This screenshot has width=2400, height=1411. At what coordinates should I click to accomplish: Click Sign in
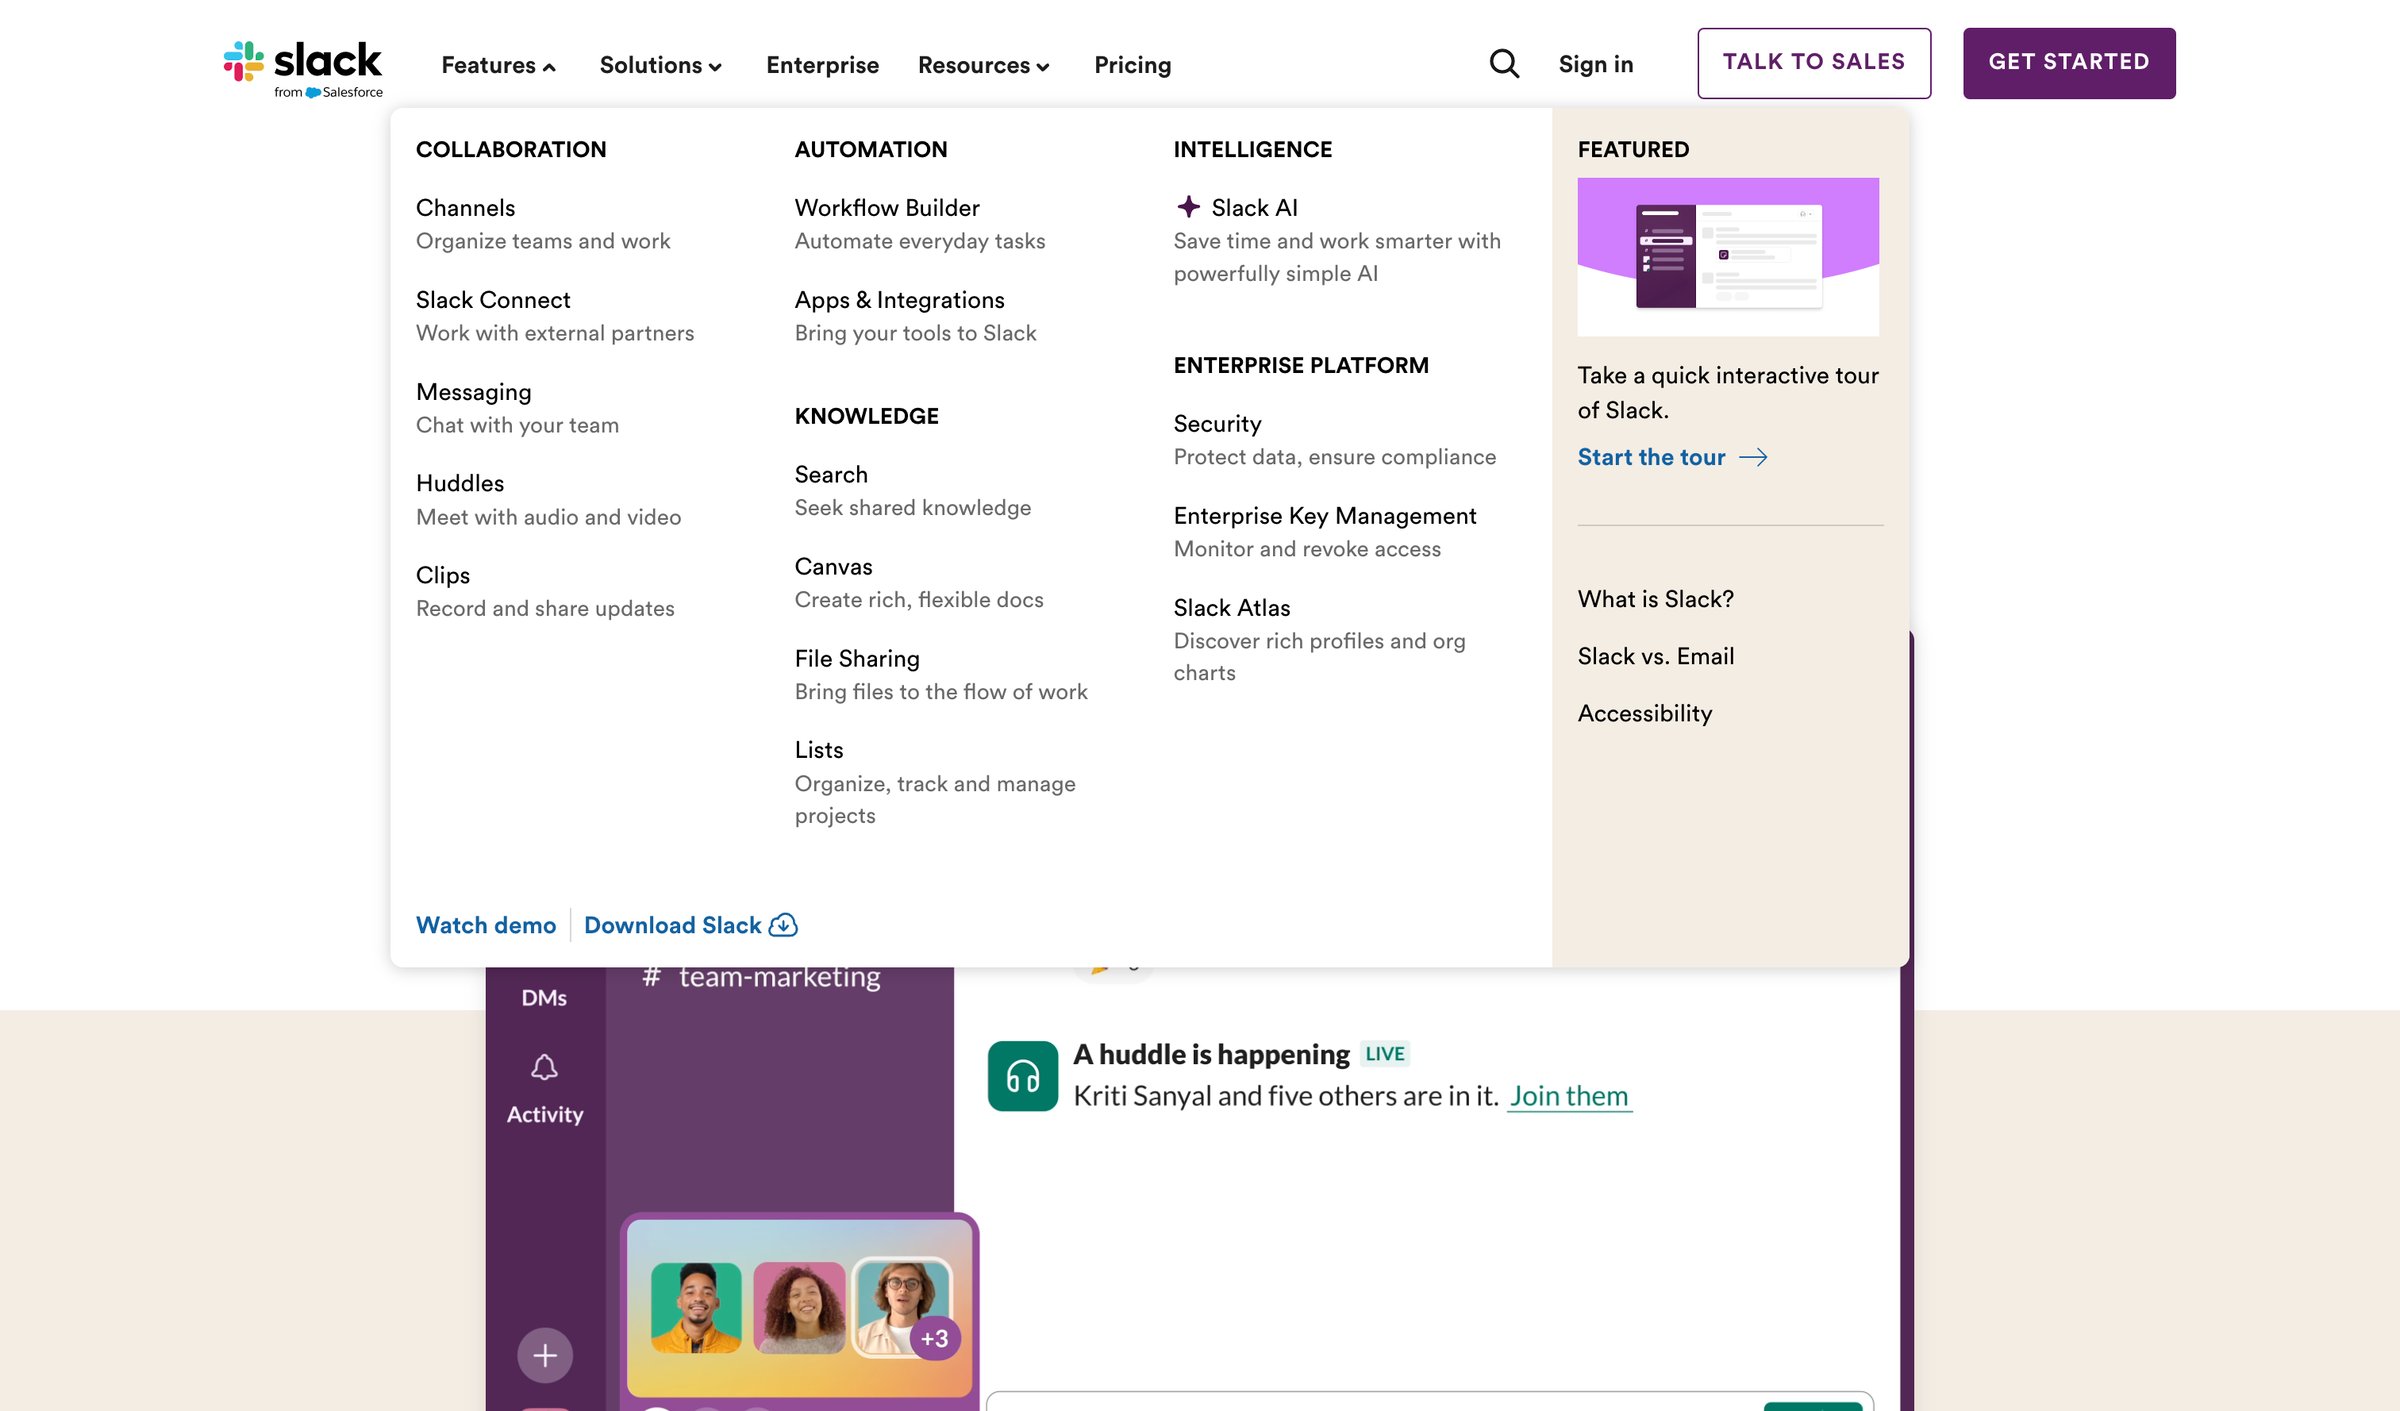pyautogui.click(x=1595, y=64)
